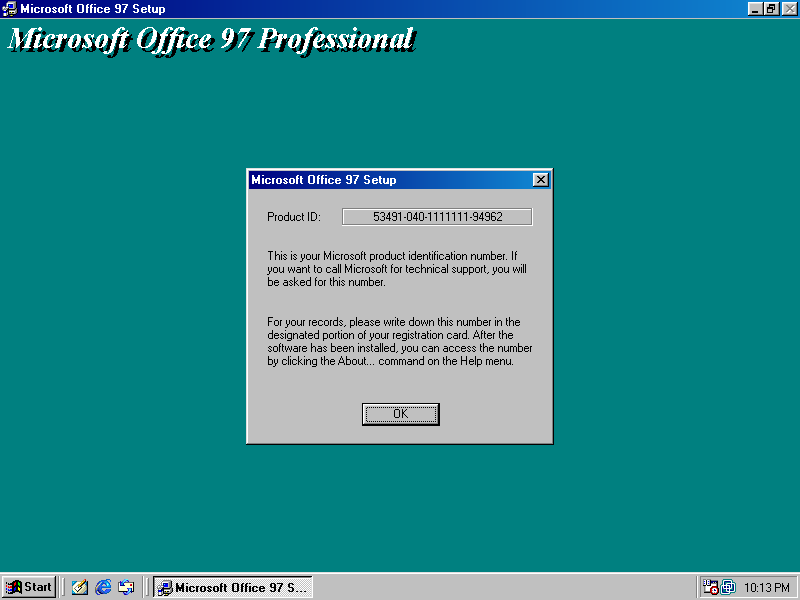Click the Microsoft Office 97 Professional heading
800x600 pixels.
[212, 40]
